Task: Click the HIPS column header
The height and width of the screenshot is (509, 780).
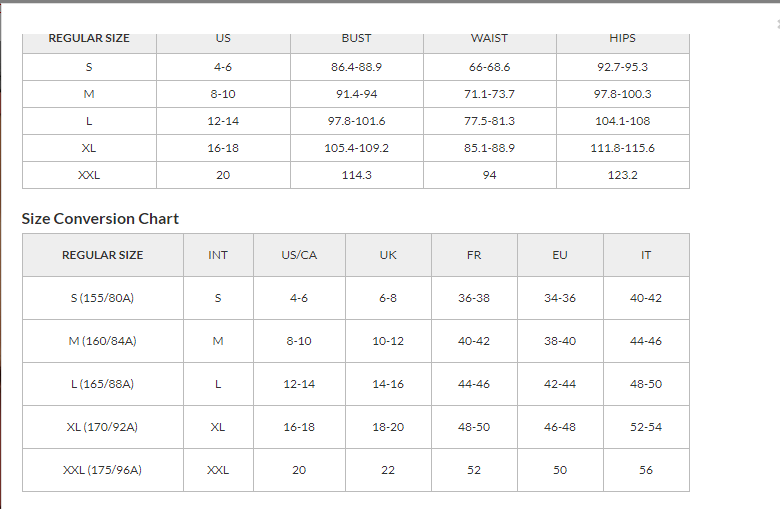Action: click(622, 38)
